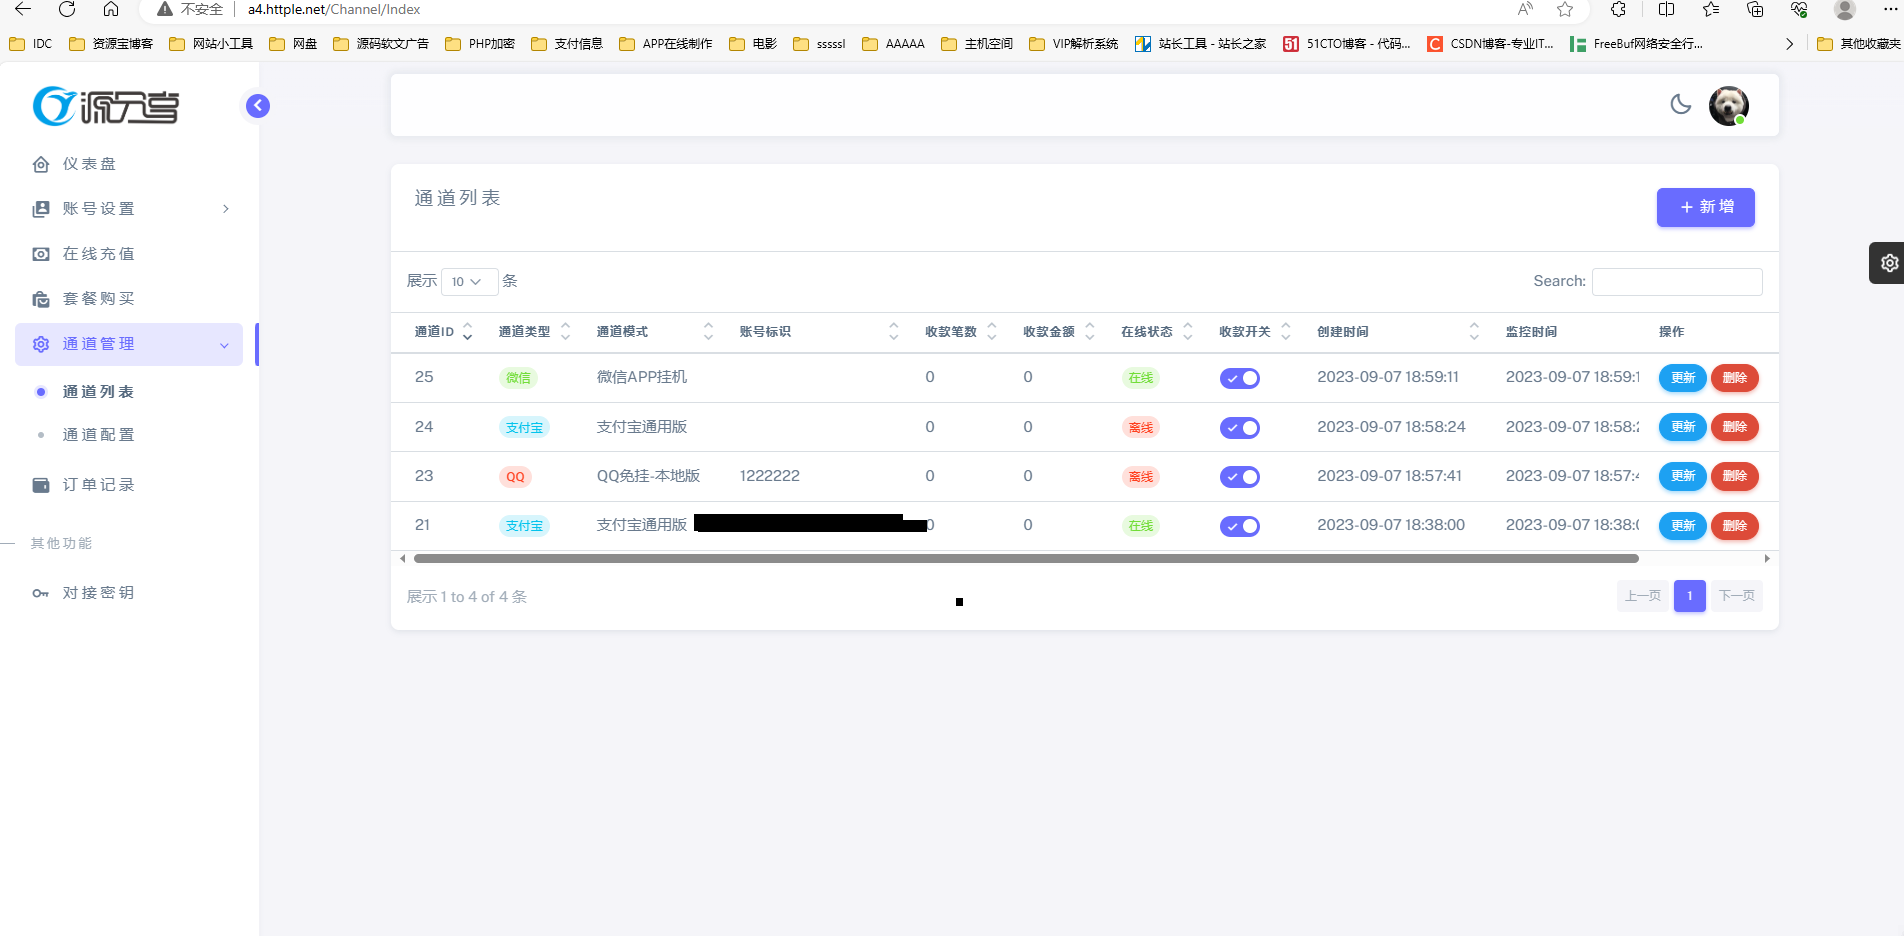Toggle 收款开关 for channel 24
The width and height of the screenshot is (1904, 936).
click(x=1239, y=428)
